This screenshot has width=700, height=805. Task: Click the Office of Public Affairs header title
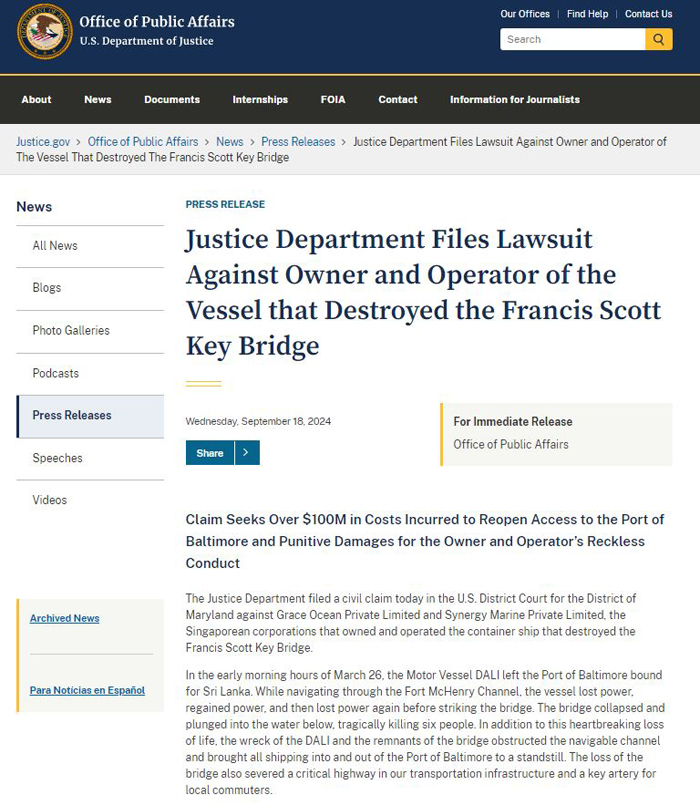[x=157, y=22]
